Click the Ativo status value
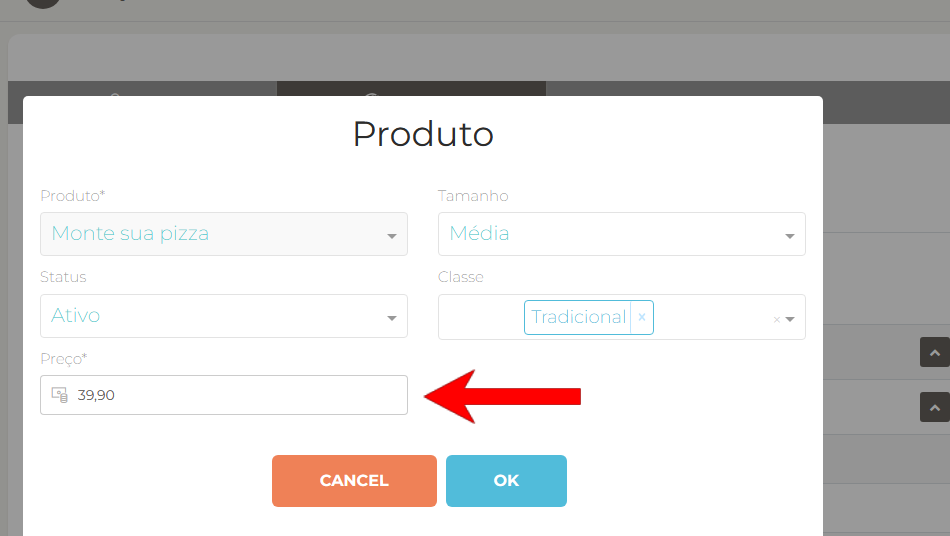This screenshot has height=536, width=950. click(x=75, y=315)
